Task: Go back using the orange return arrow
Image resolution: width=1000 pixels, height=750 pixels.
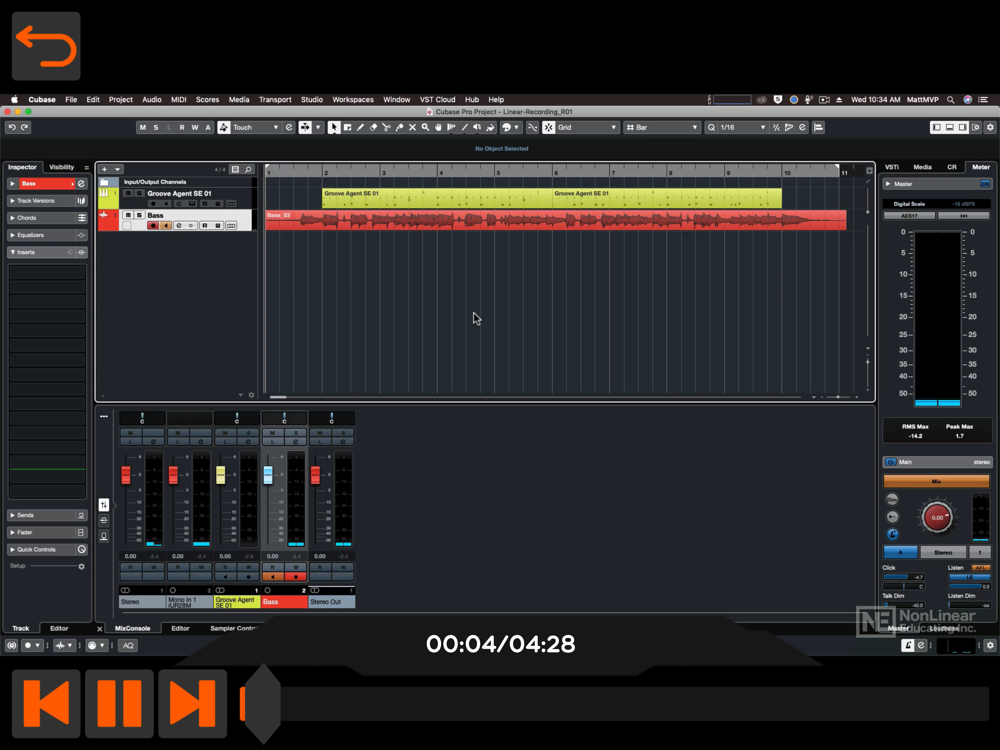Action: 46,46
